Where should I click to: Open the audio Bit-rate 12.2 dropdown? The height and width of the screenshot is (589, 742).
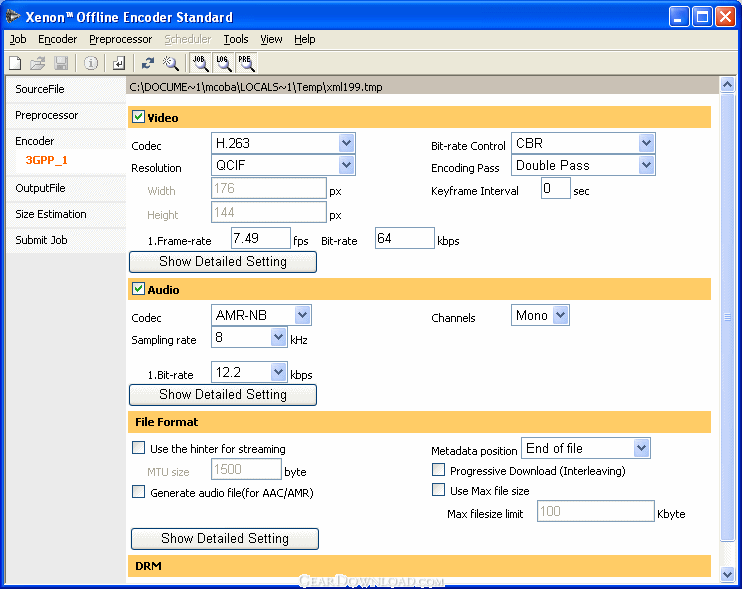tap(249, 372)
